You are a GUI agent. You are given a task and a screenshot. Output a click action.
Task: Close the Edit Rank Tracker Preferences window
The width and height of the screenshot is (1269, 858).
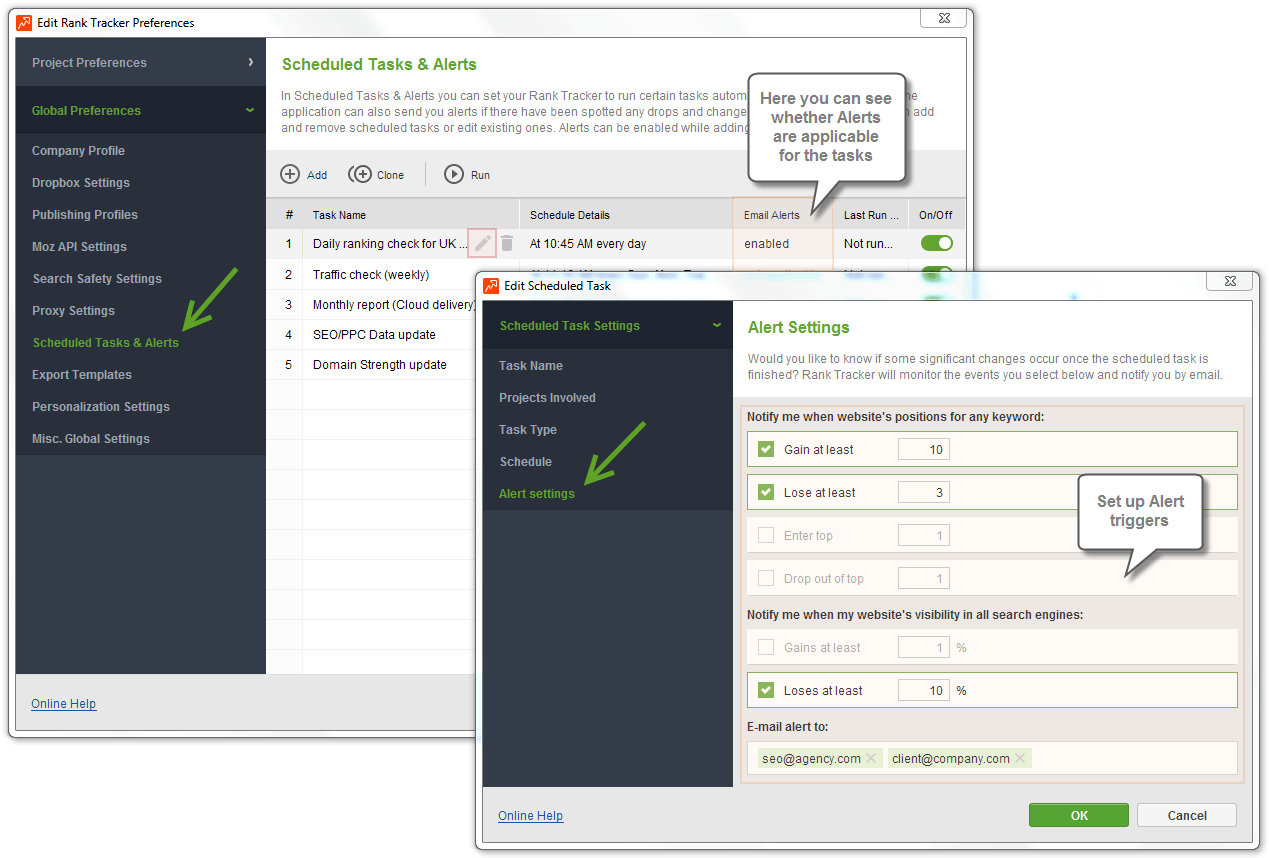pyautogui.click(x=943, y=18)
